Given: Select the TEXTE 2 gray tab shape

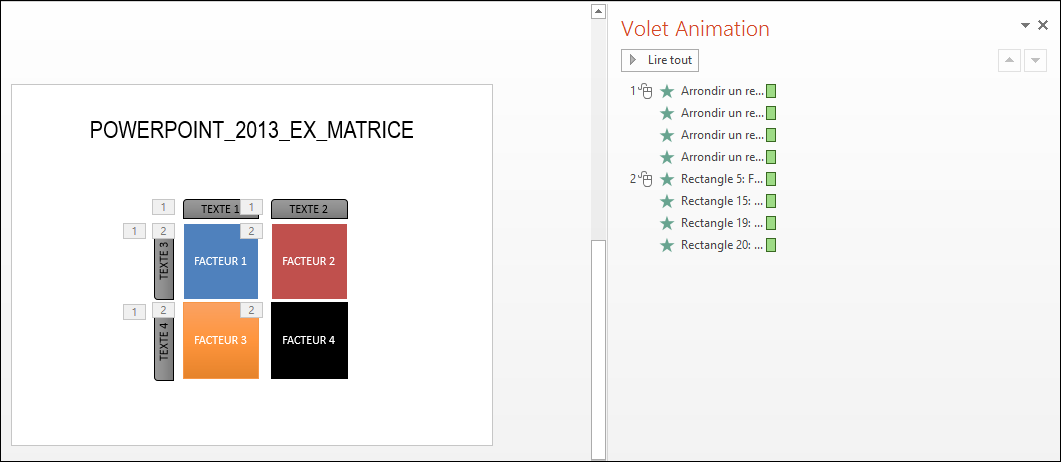Looking at the screenshot, I should [x=309, y=209].
